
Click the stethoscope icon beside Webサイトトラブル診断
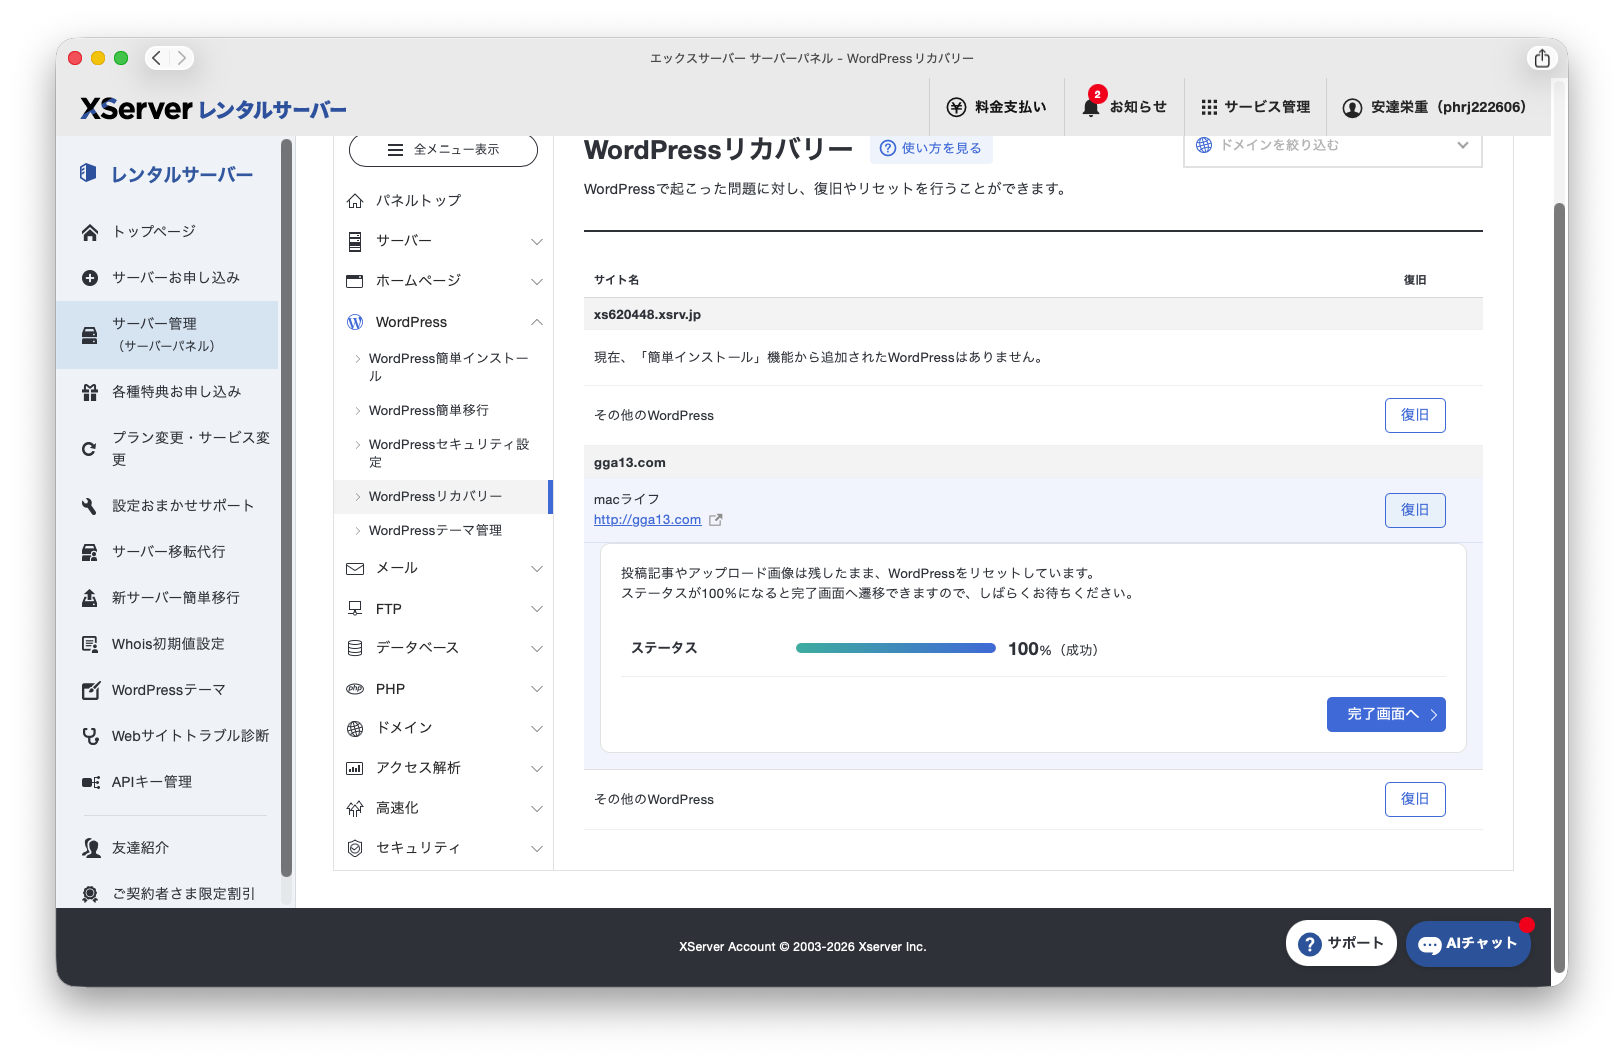click(x=90, y=736)
